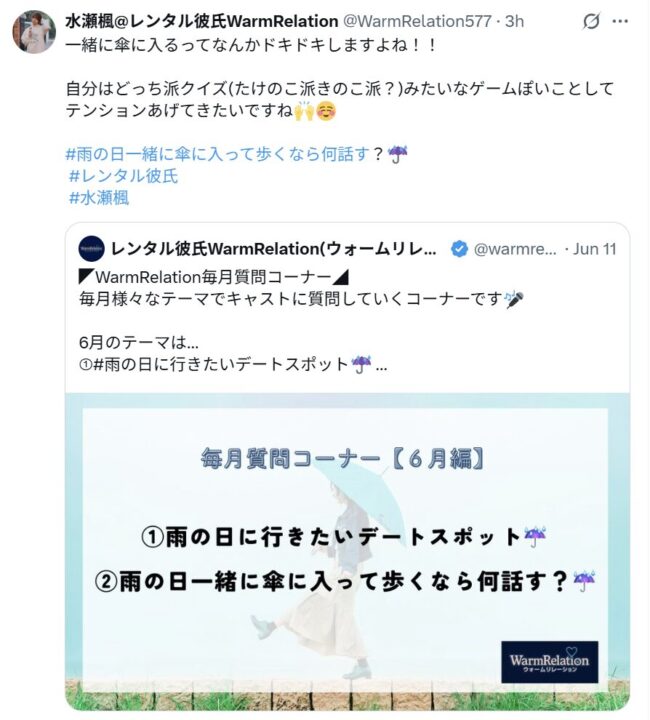
Task: Open hashtag #雨の日一緒に傘に入って歩くなら何話す
Action: tap(218, 154)
